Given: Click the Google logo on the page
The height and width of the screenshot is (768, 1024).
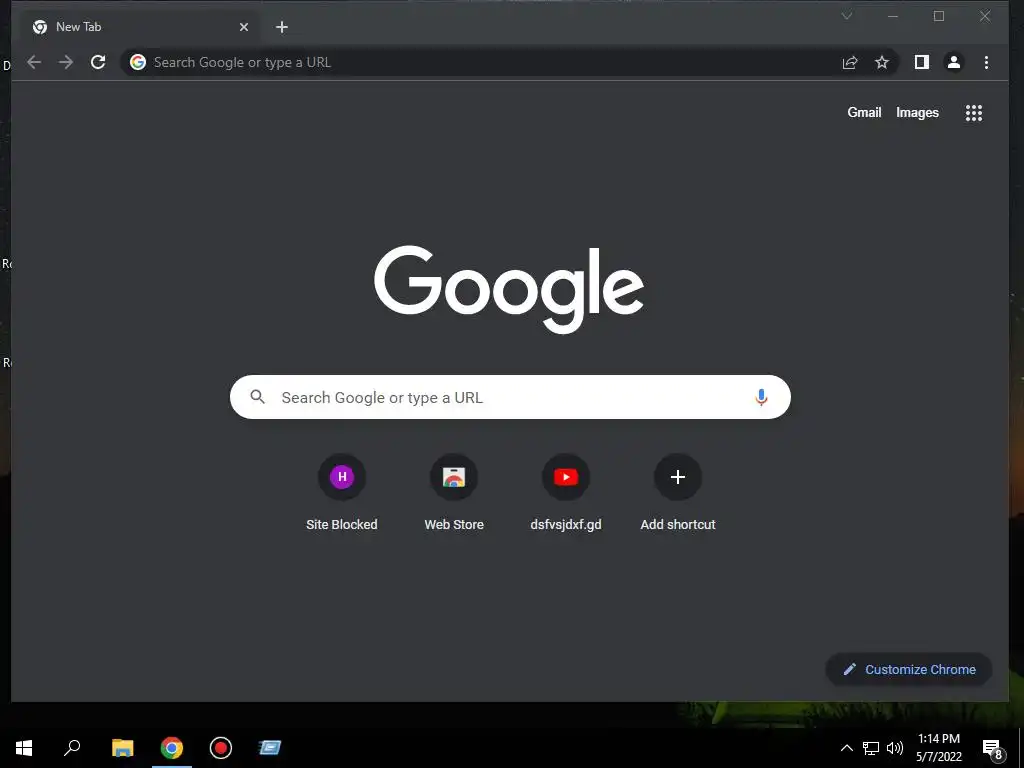Looking at the screenshot, I should 509,289.
